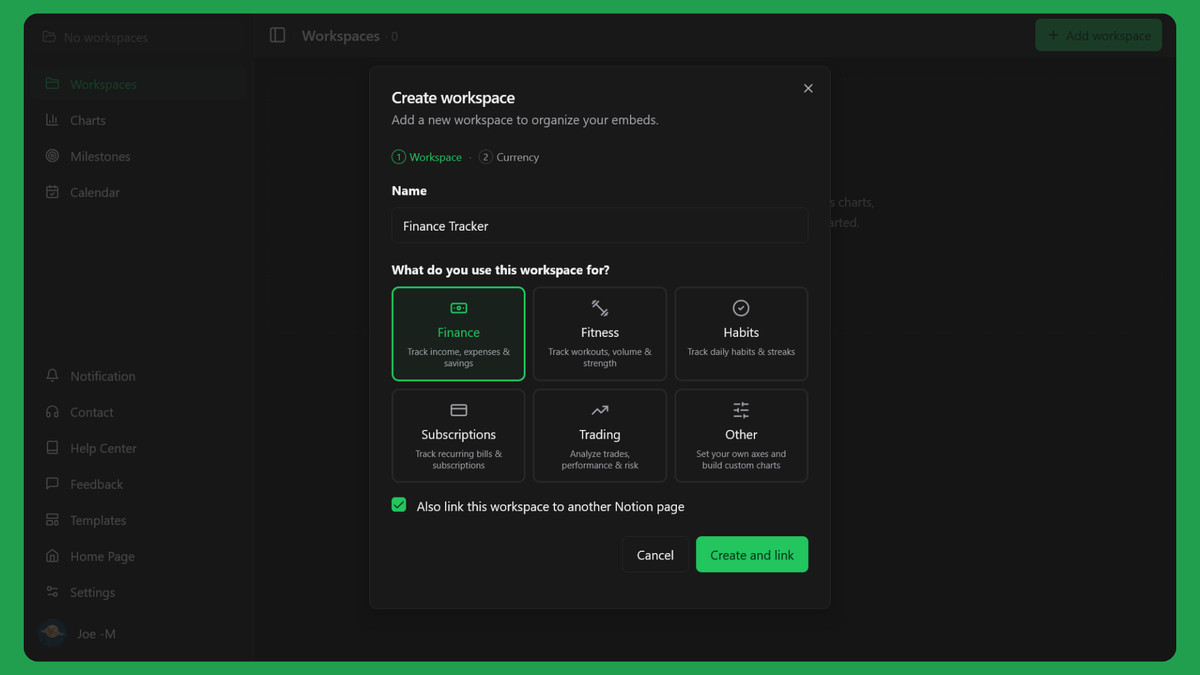The image size is (1200, 675).
Task: Uncheck Also link workspace to Notion page
Action: pyautogui.click(x=399, y=505)
